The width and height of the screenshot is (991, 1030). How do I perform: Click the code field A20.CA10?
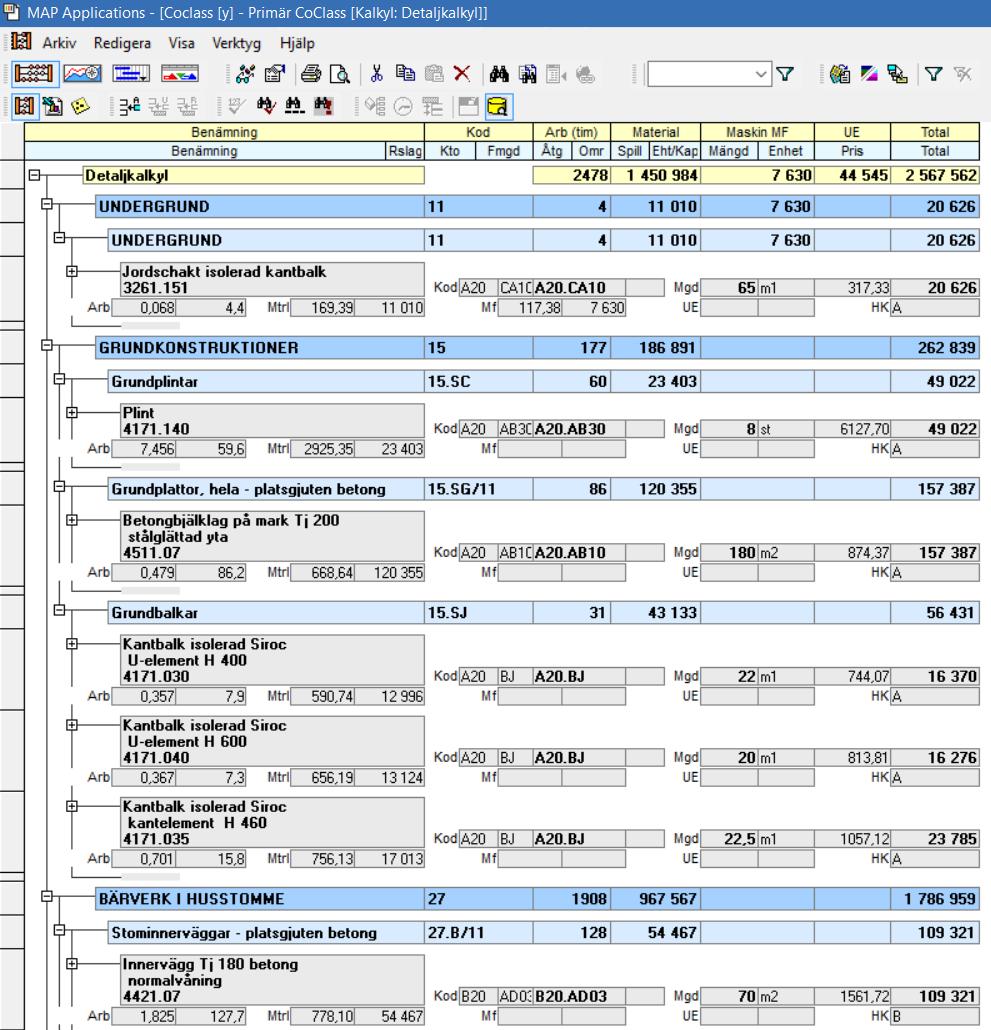tap(579, 288)
